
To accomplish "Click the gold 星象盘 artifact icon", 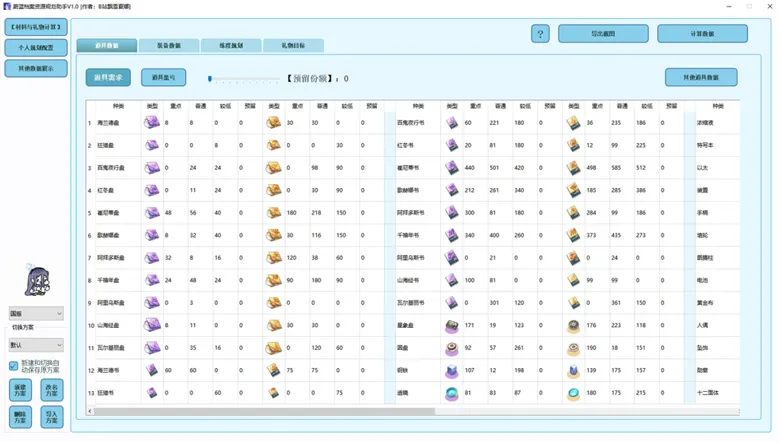I will coord(574,326).
